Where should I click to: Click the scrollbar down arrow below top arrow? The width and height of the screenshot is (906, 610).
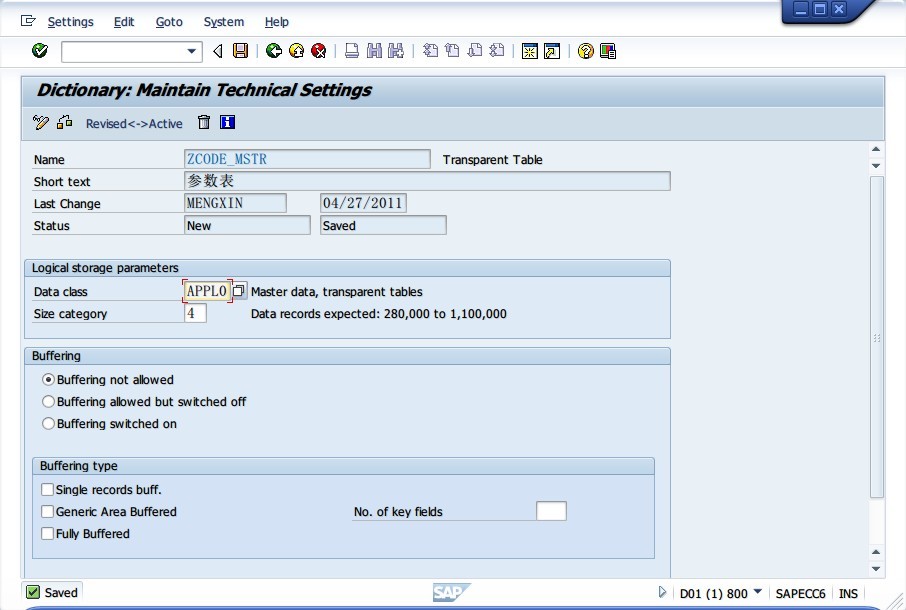click(876, 166)
